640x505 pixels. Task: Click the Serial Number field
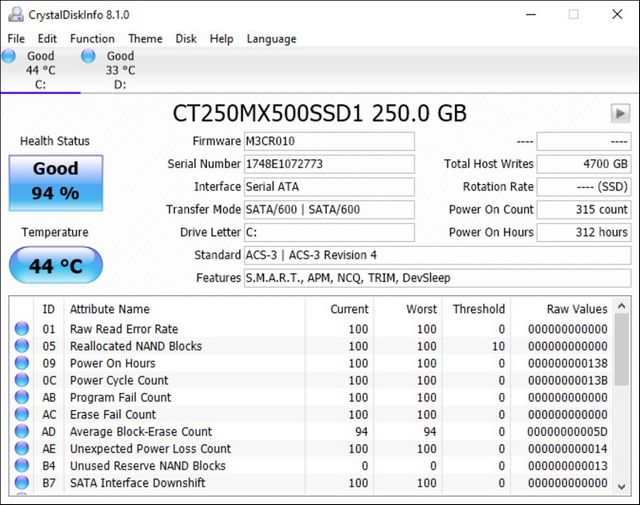(329, 164)
